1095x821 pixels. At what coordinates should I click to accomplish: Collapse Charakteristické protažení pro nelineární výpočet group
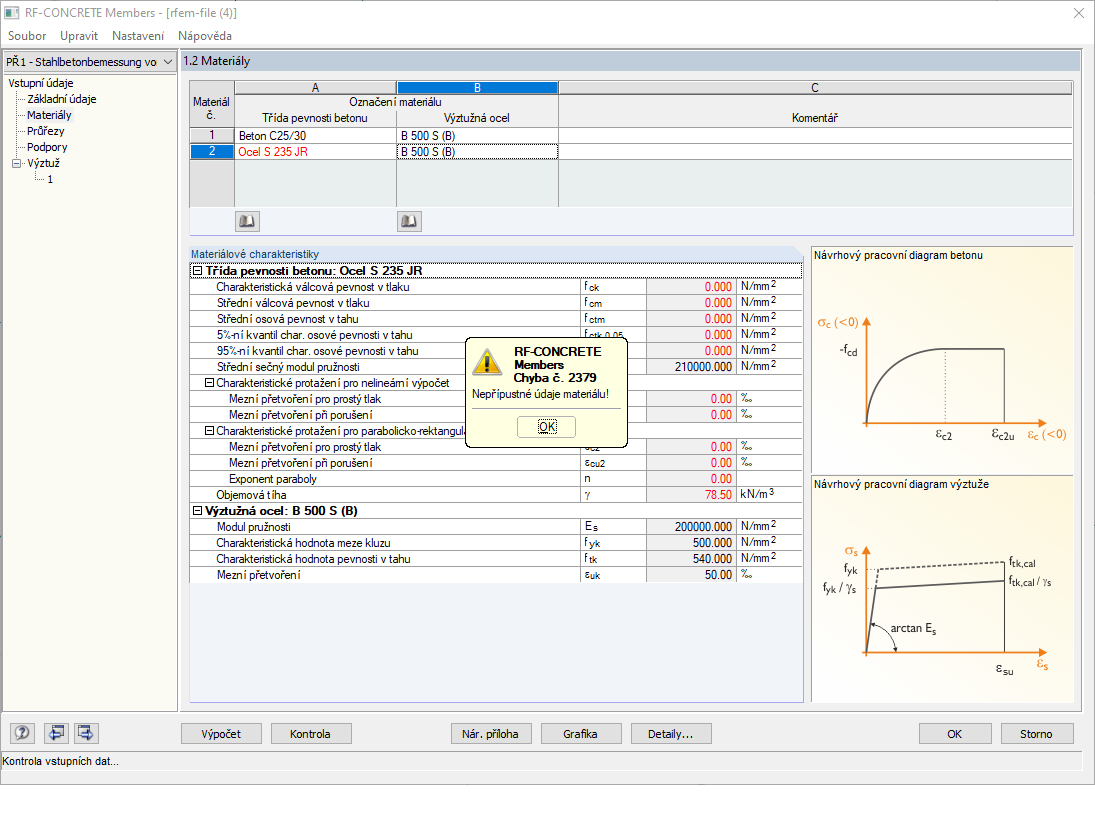point(209,383)
